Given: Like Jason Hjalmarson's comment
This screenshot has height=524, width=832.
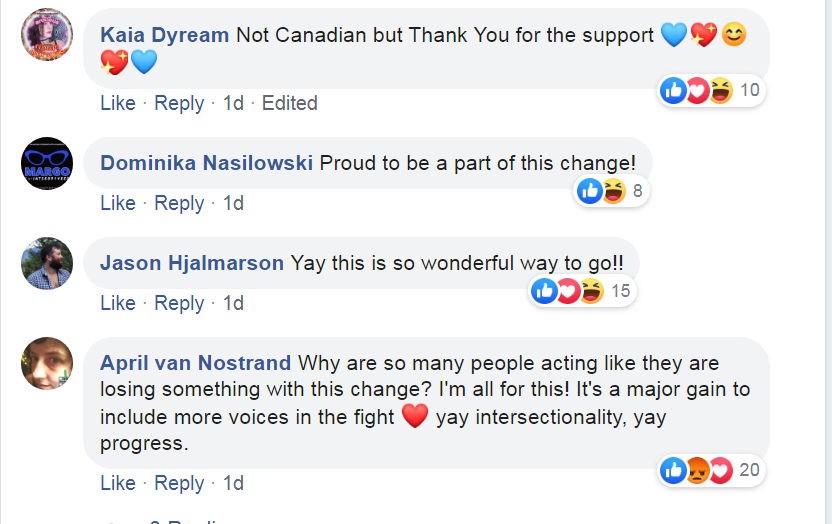Looking at the screenshot, I should pos(118,303).
